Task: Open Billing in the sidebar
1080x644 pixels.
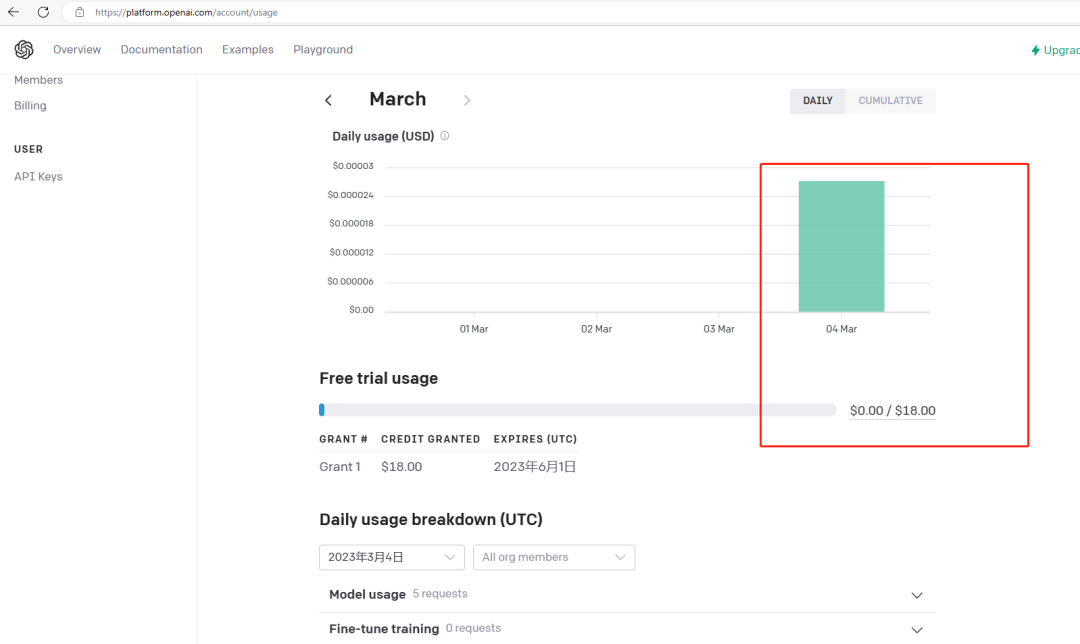Action: tap(30, 105)
